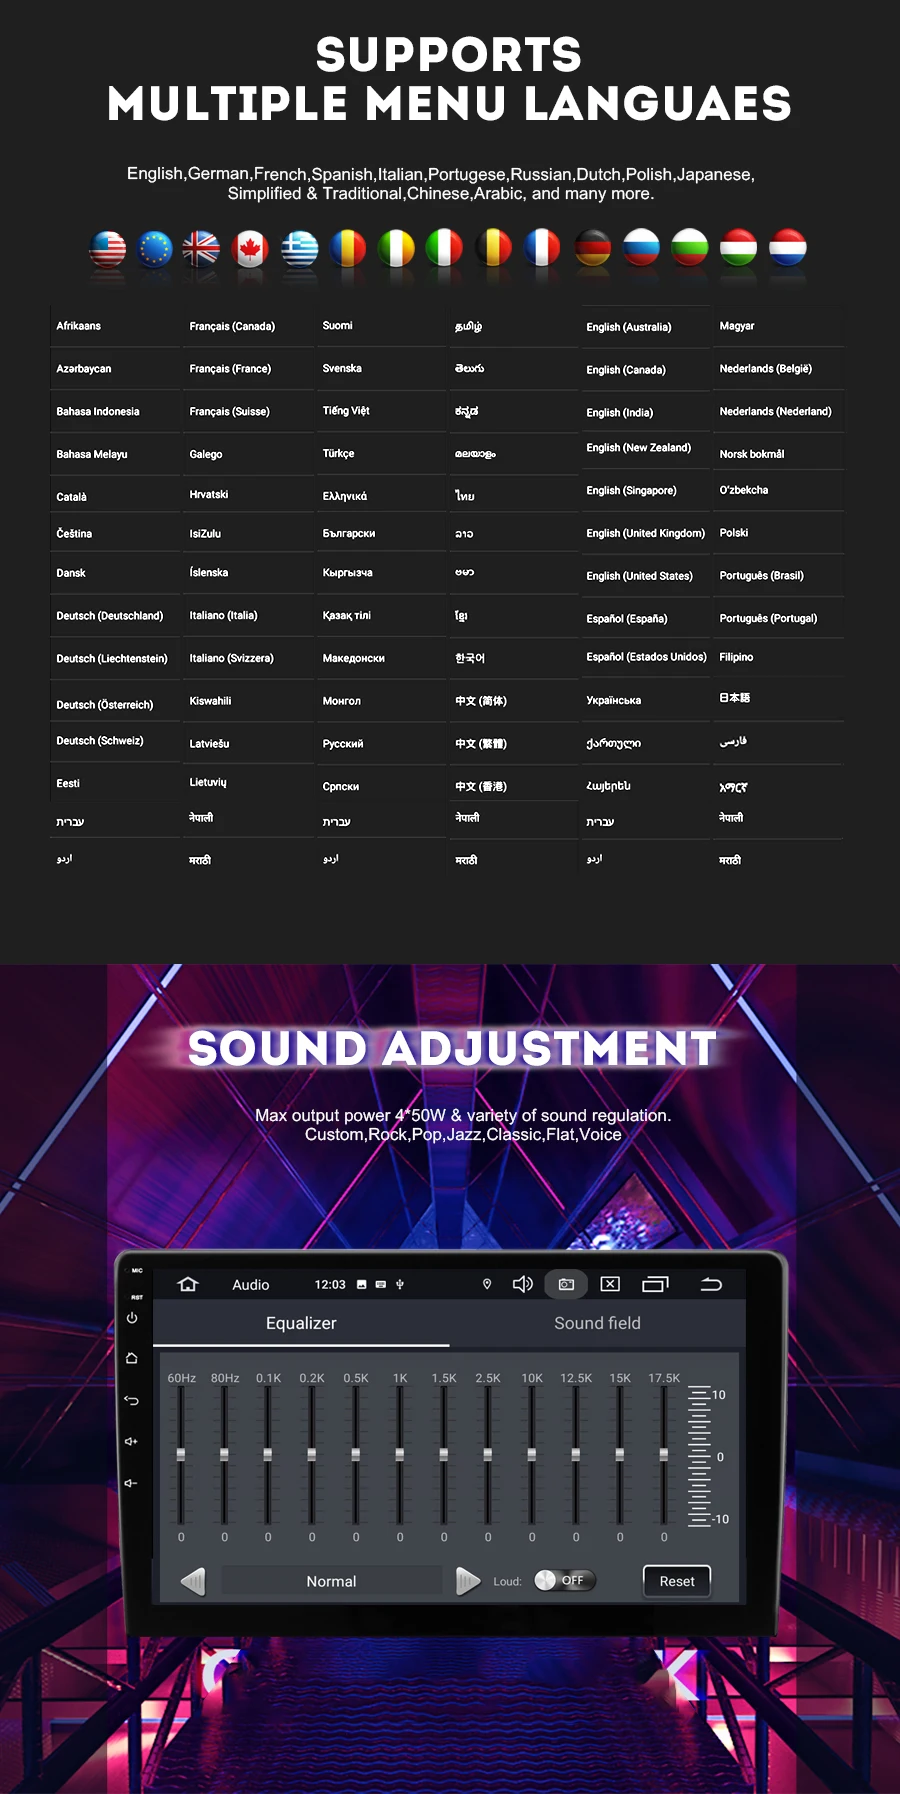Tap the USB icon in the status bar

pos(400,1284)
